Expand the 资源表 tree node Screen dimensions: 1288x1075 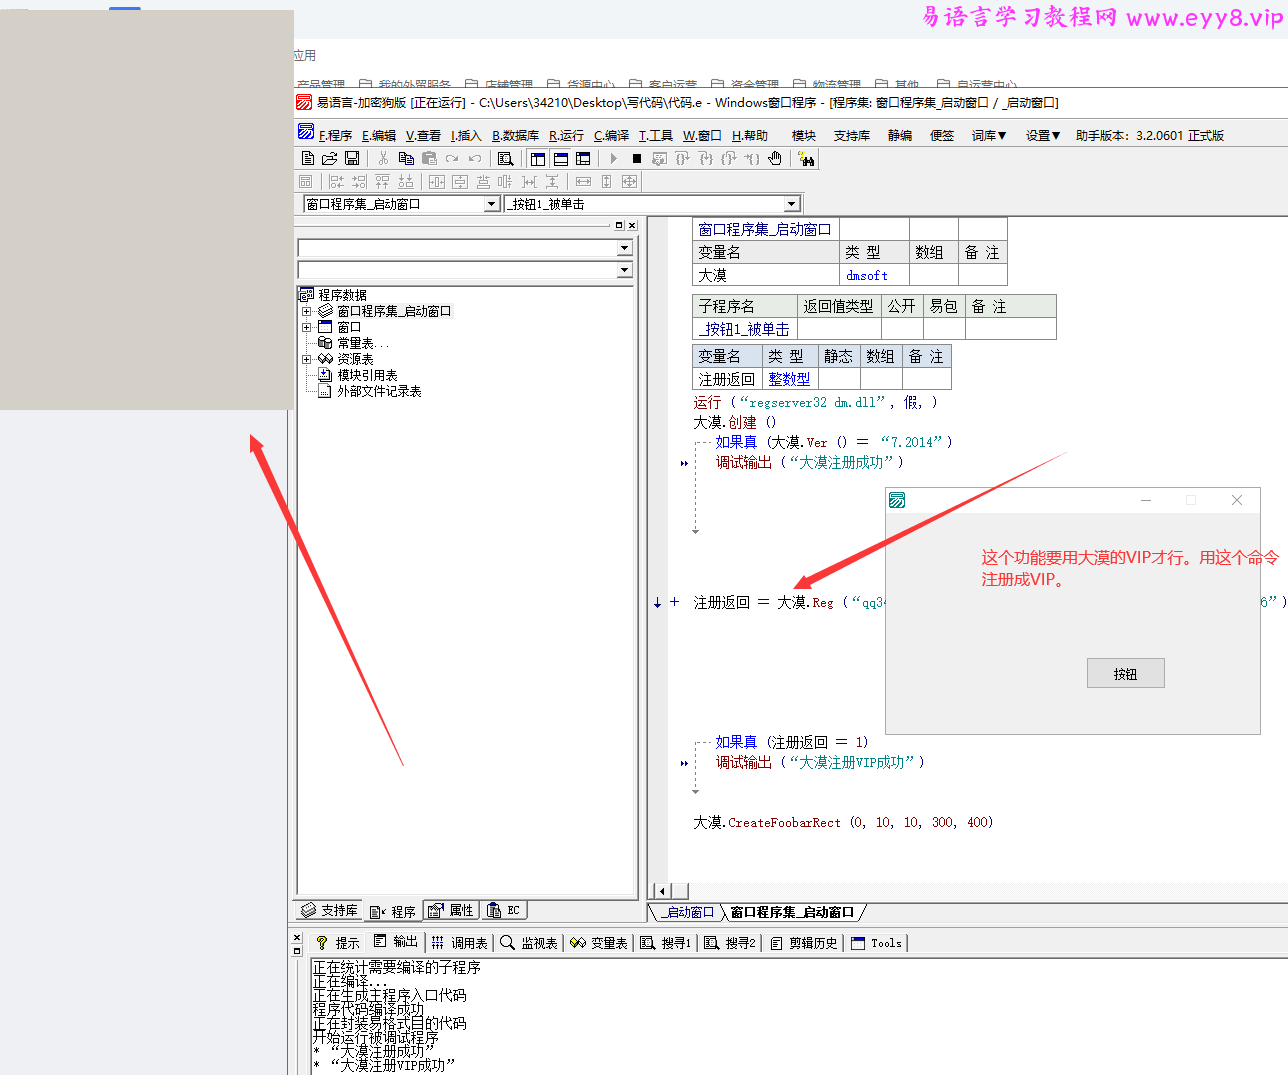(x=307, y=359)
